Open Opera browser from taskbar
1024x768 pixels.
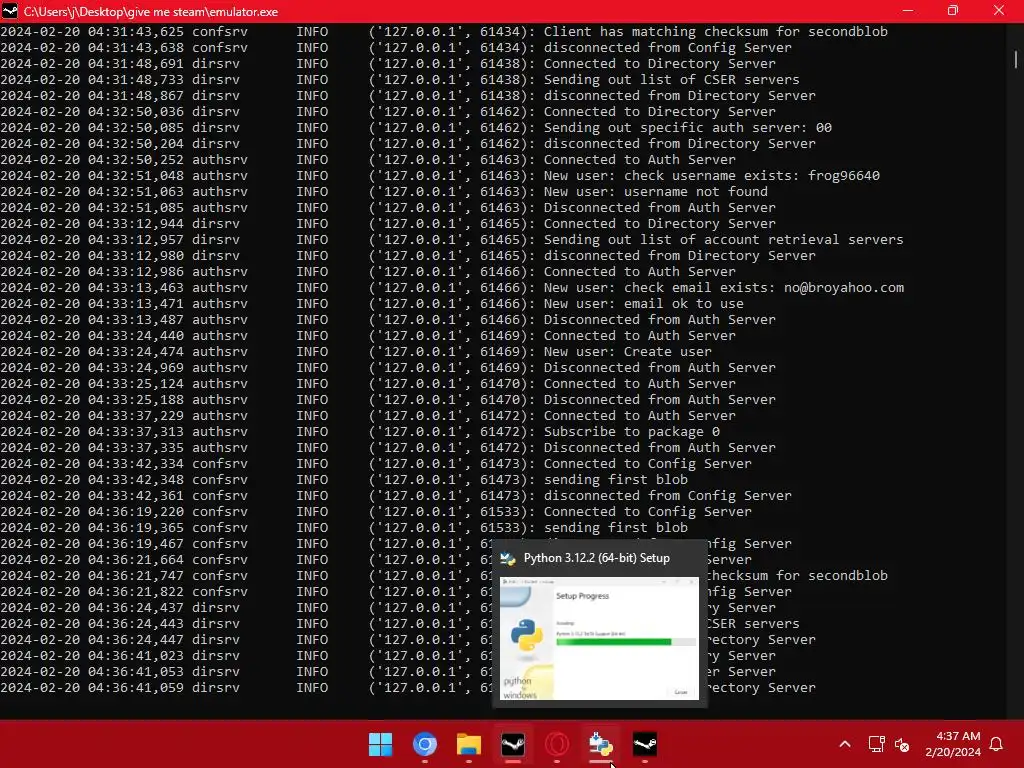pos(557,744)
